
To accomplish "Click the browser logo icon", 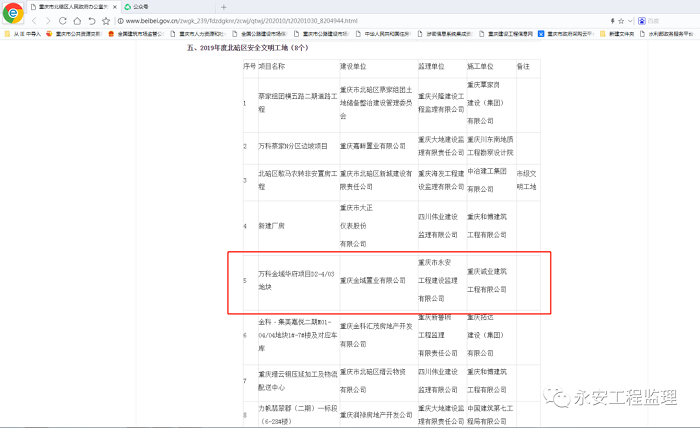I will pos(13,13).
